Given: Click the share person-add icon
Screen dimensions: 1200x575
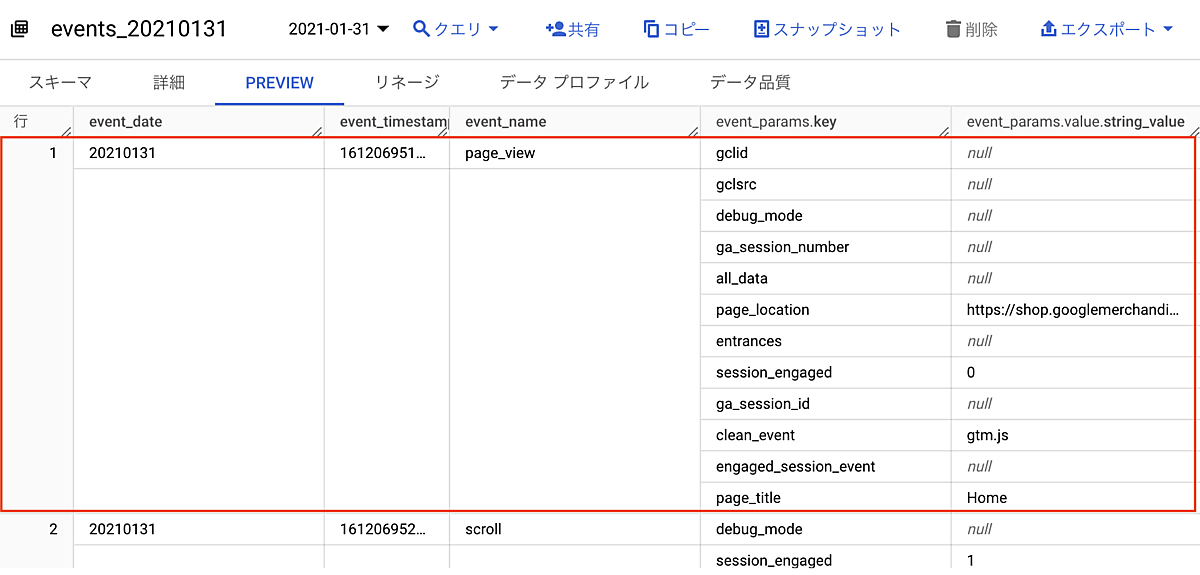Looking at the screenshot, I should pyautogui.click(x=555, y=29).
